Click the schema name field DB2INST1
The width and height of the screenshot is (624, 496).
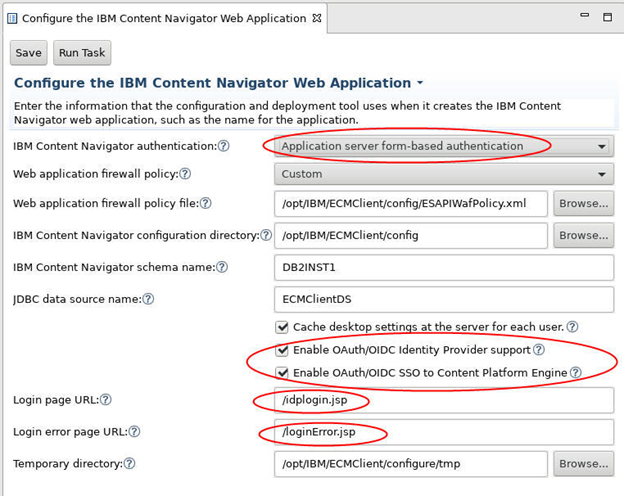(444, 267)
